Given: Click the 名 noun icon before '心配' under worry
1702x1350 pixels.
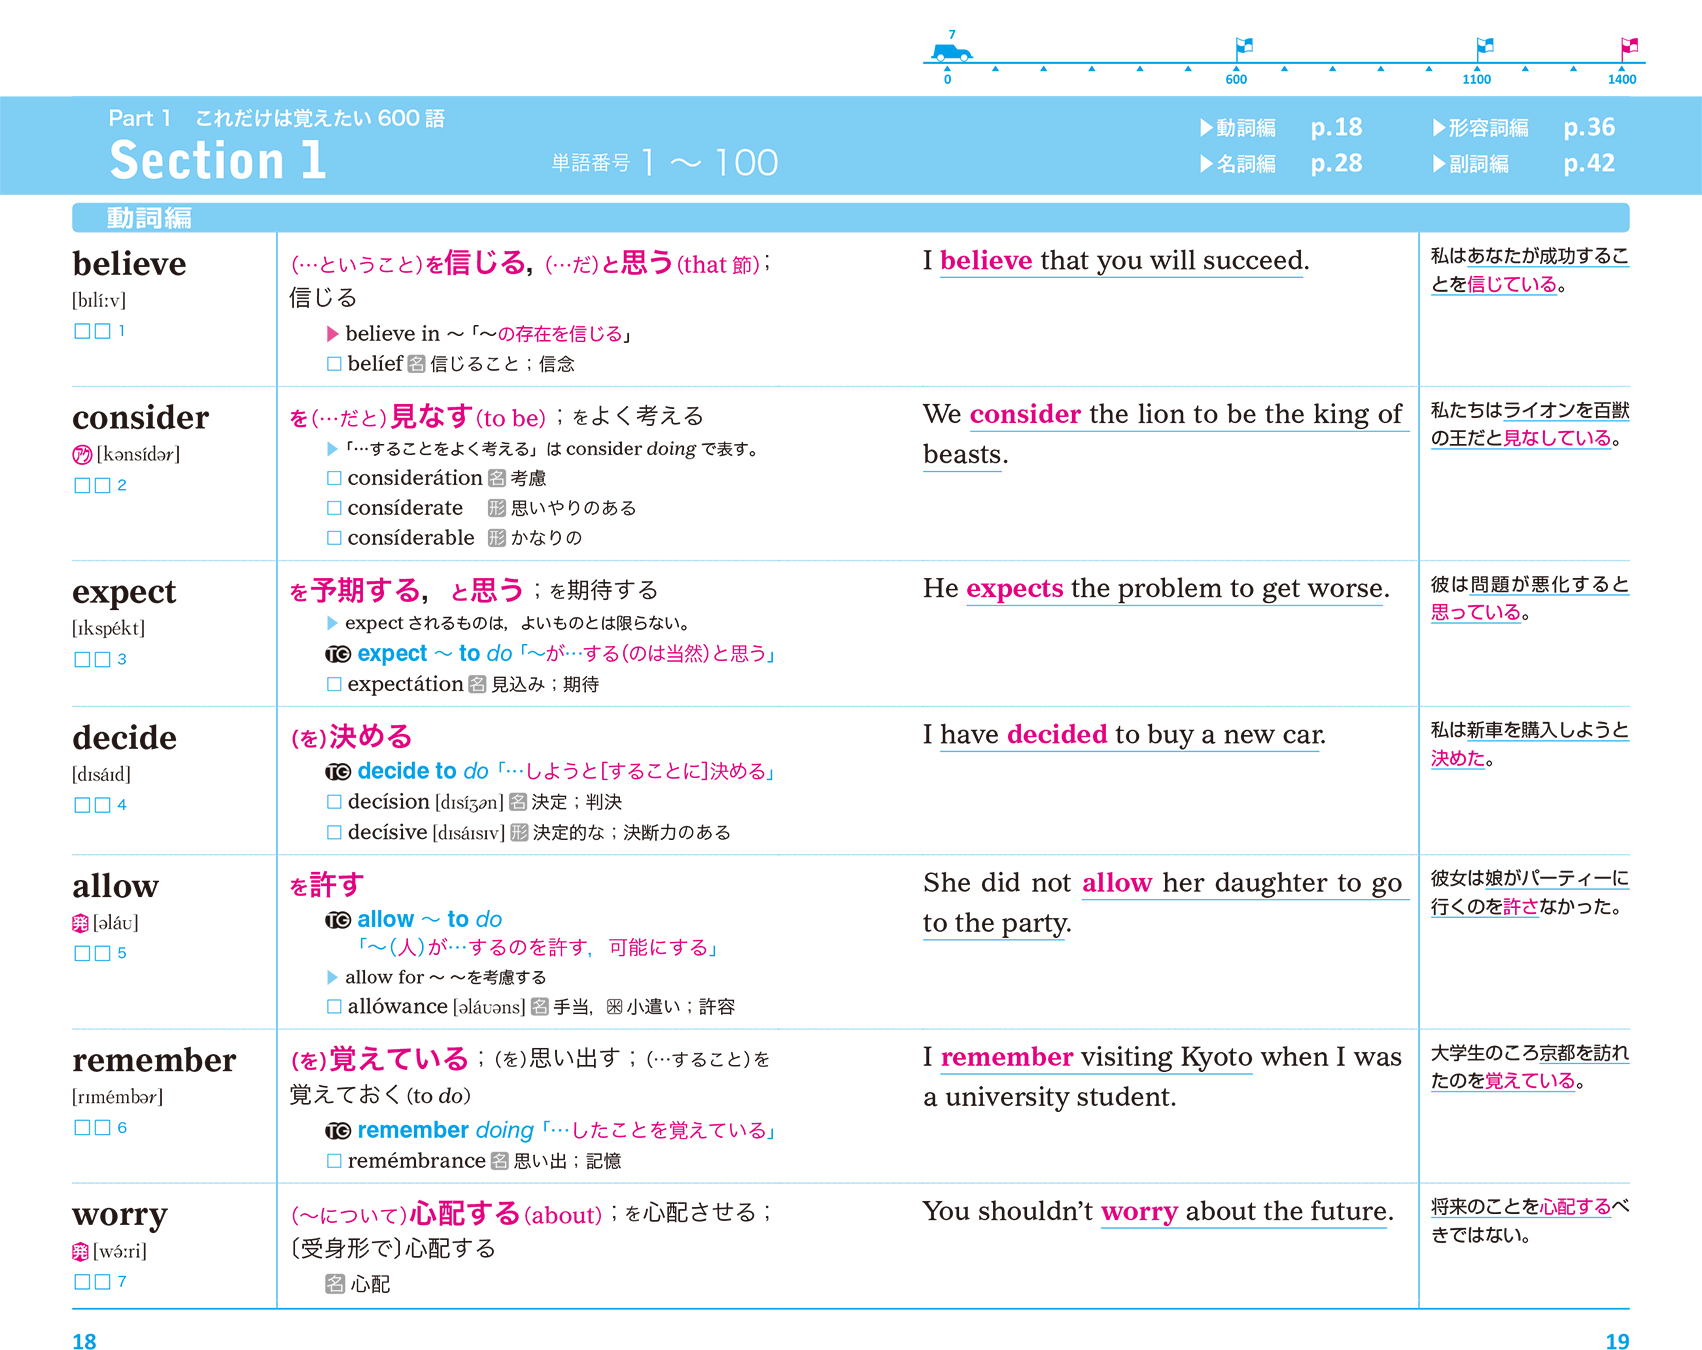Looking at the screenshot, I should (x=336, y=1284).
